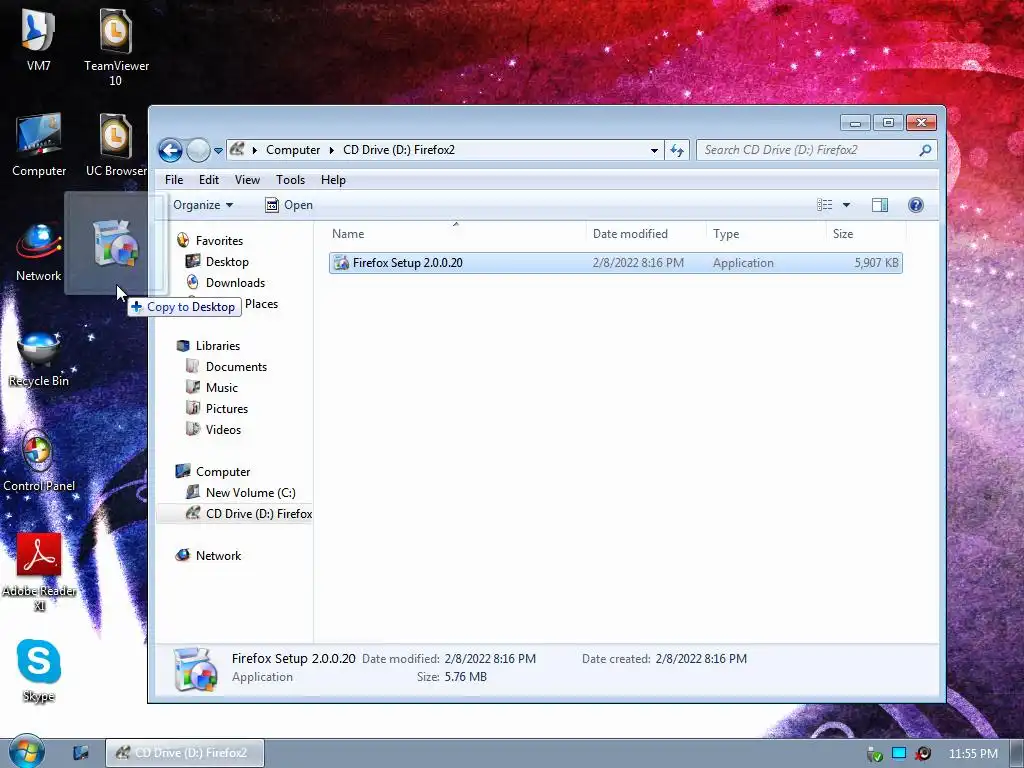Select the Control Panel desktop icon
The height and width of the screenshot is (768, 1024).
[x=39, y=461]
